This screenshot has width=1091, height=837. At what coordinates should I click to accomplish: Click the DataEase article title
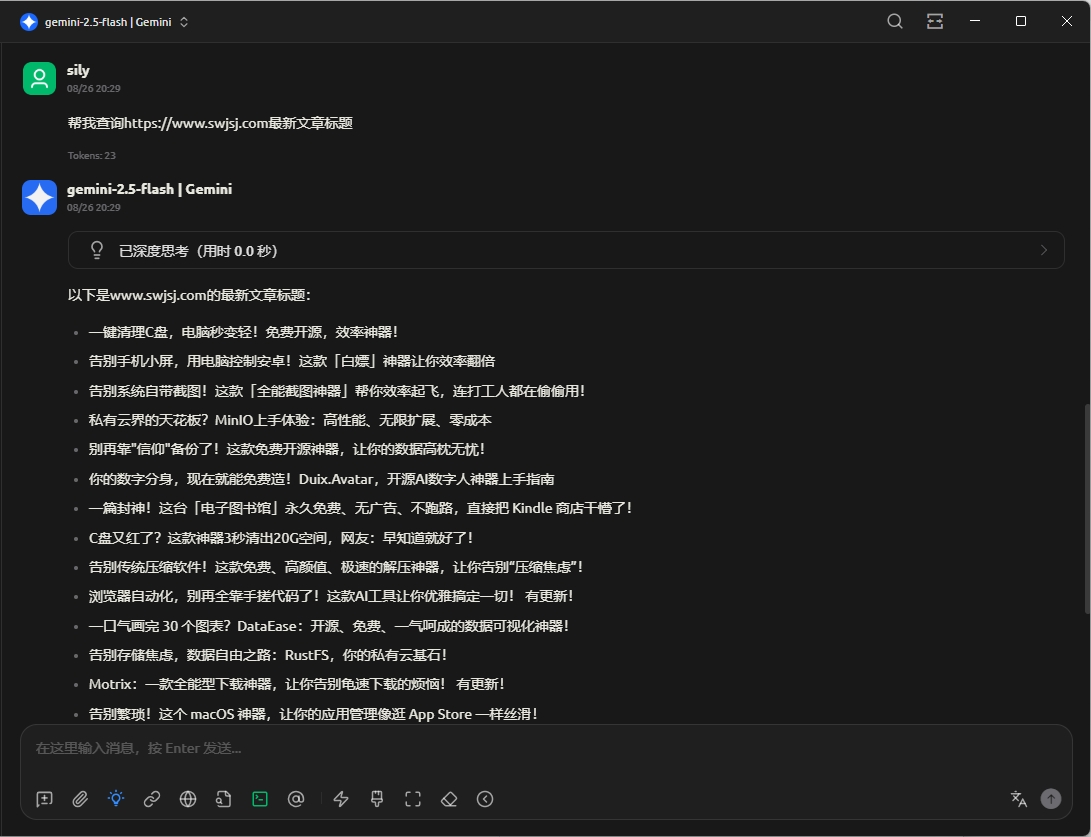(x=329, y=626)
